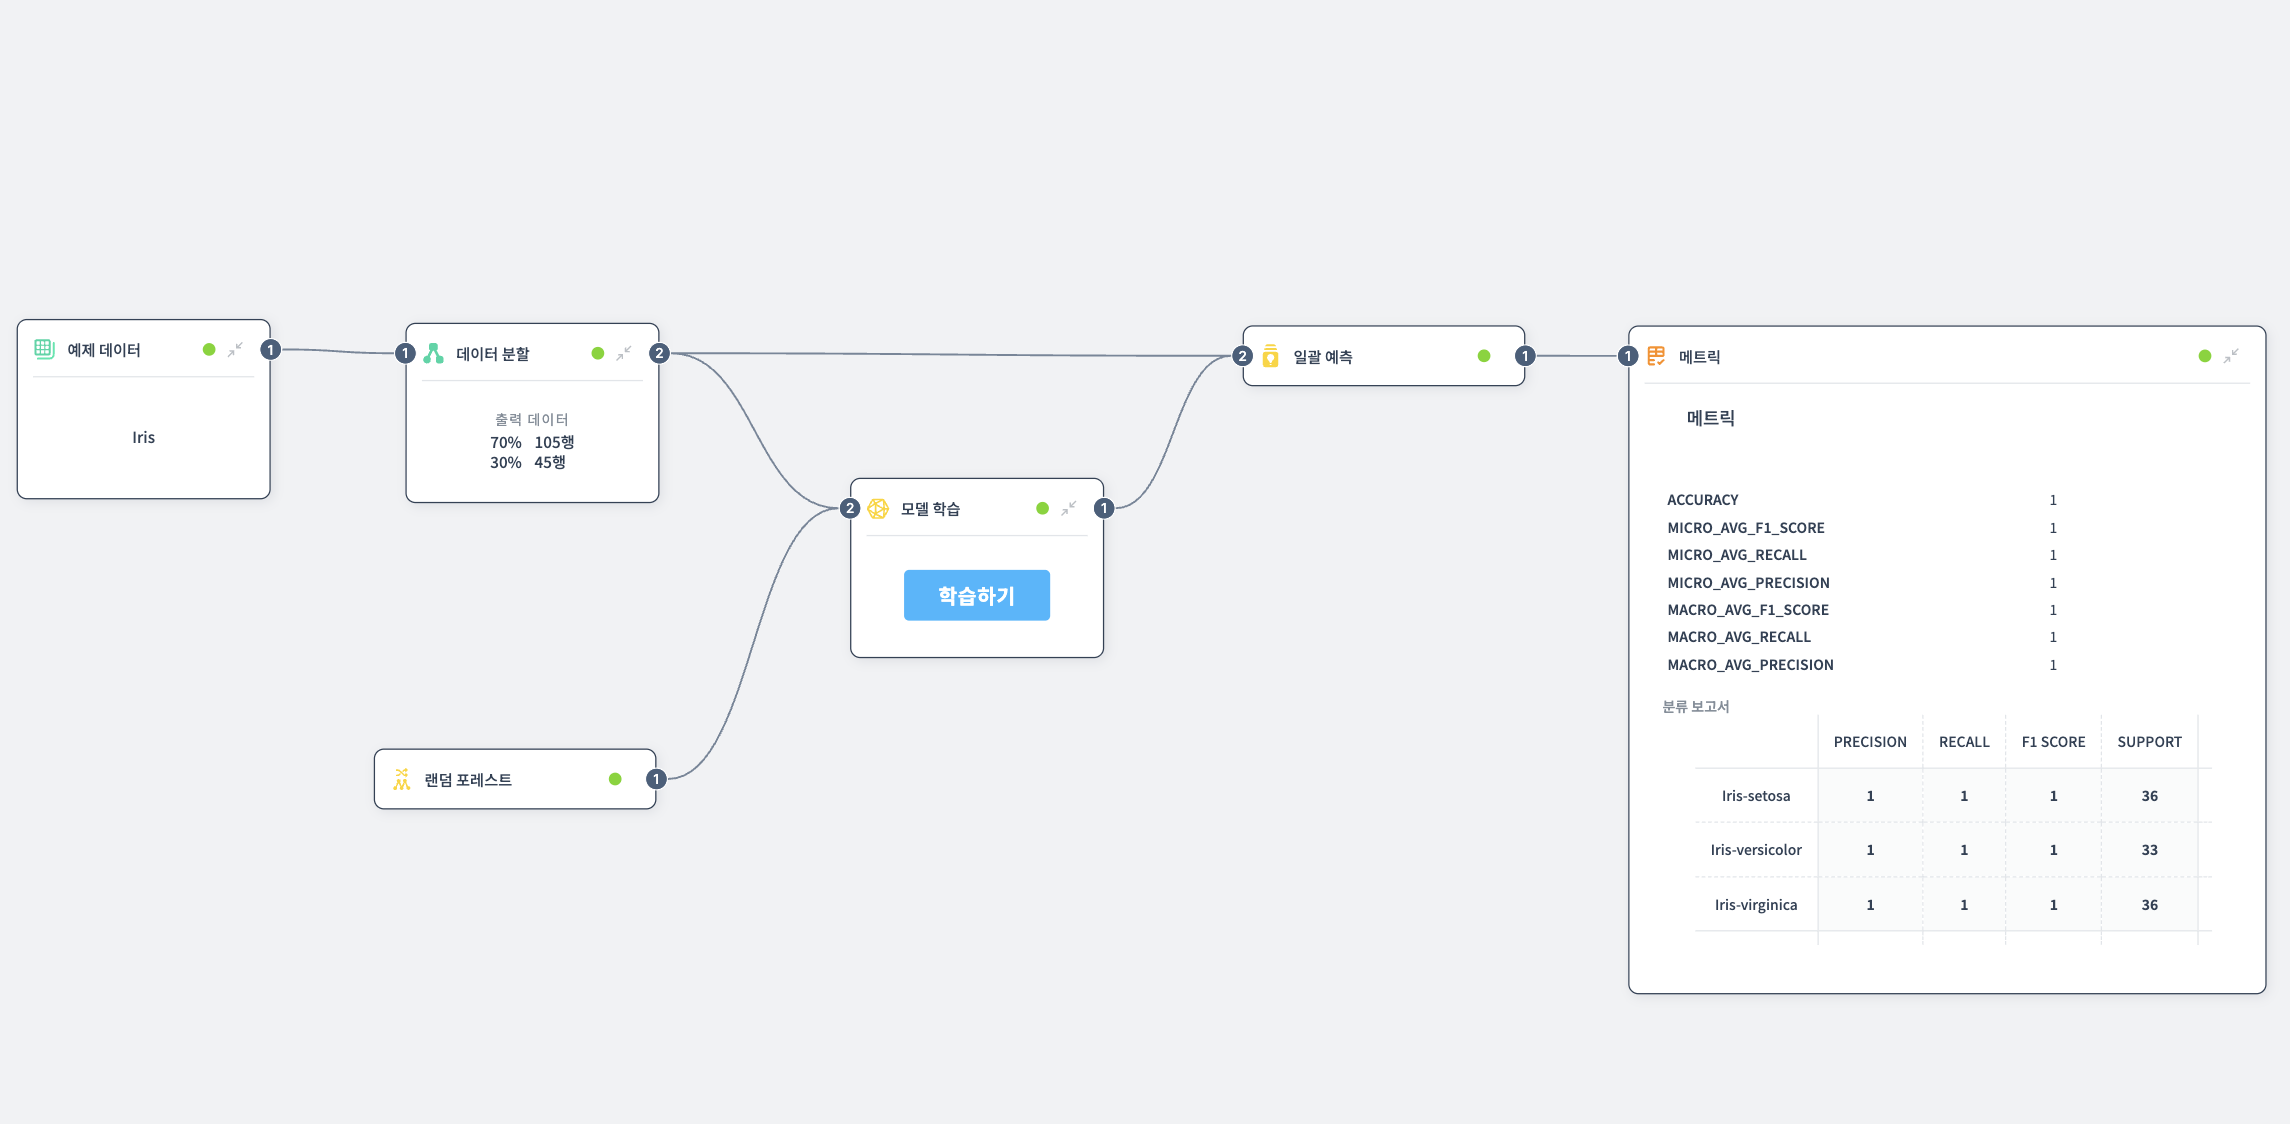This screenshot has width=2290, height=1124.
Task: Collapse the 데이터 분할 node
Action: [624, 353]
